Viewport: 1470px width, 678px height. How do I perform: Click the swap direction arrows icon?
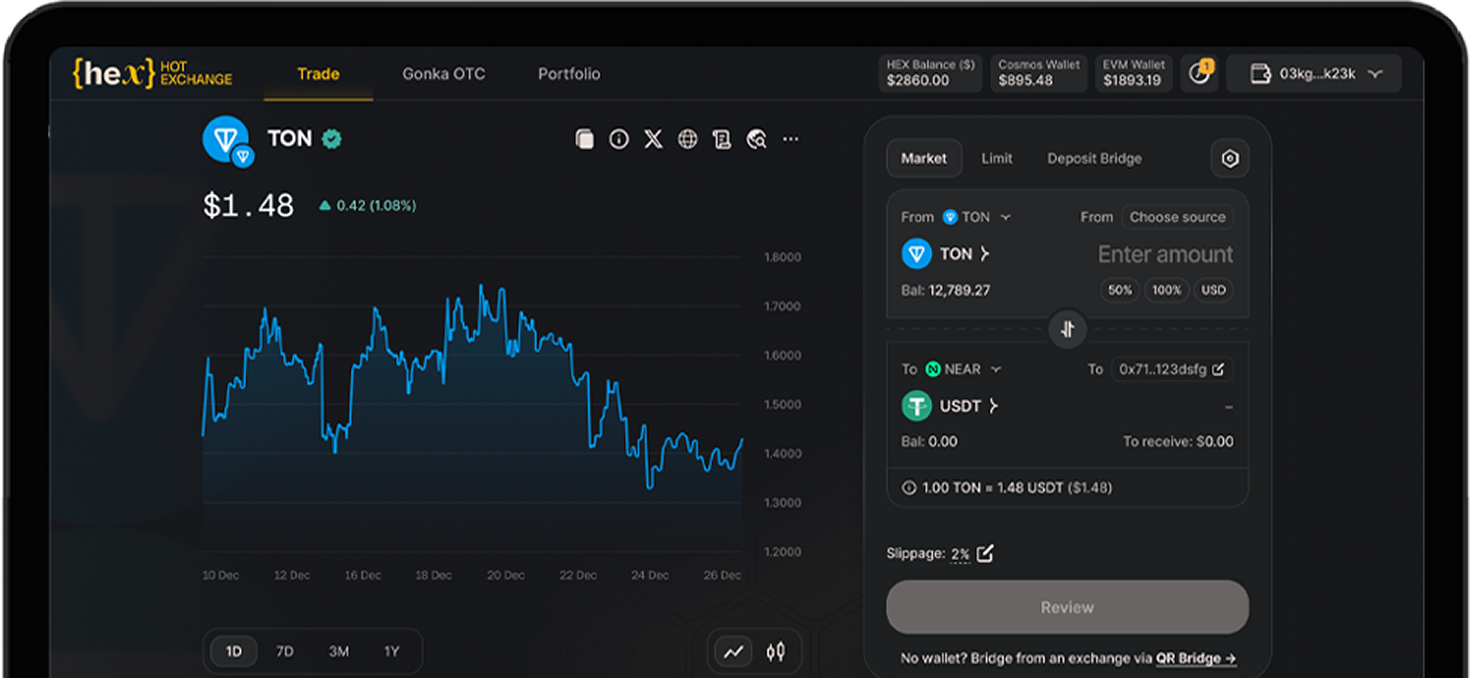1067,329
